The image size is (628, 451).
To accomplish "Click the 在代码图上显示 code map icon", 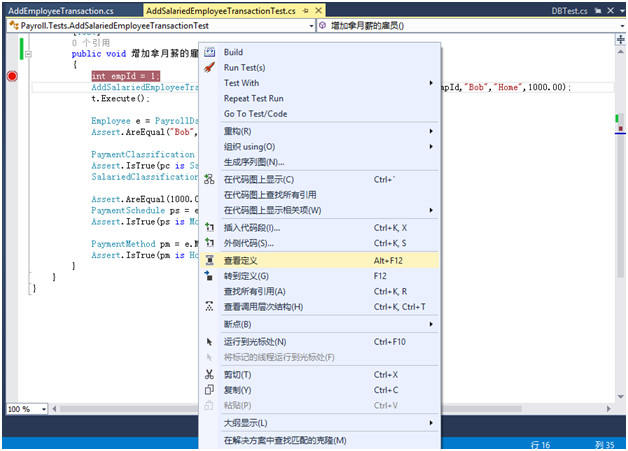I will click(x=209, y=180).
